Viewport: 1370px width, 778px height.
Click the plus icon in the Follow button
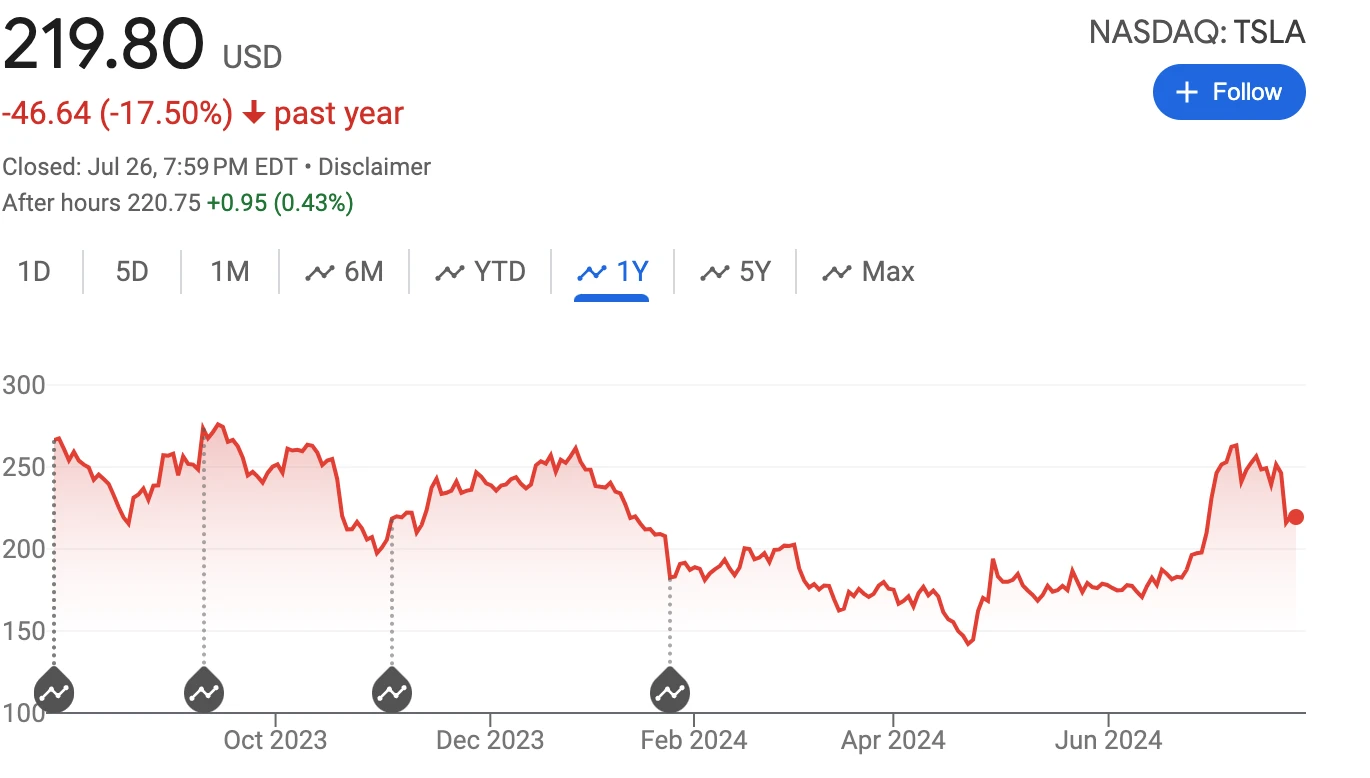tap(1187, 92)
